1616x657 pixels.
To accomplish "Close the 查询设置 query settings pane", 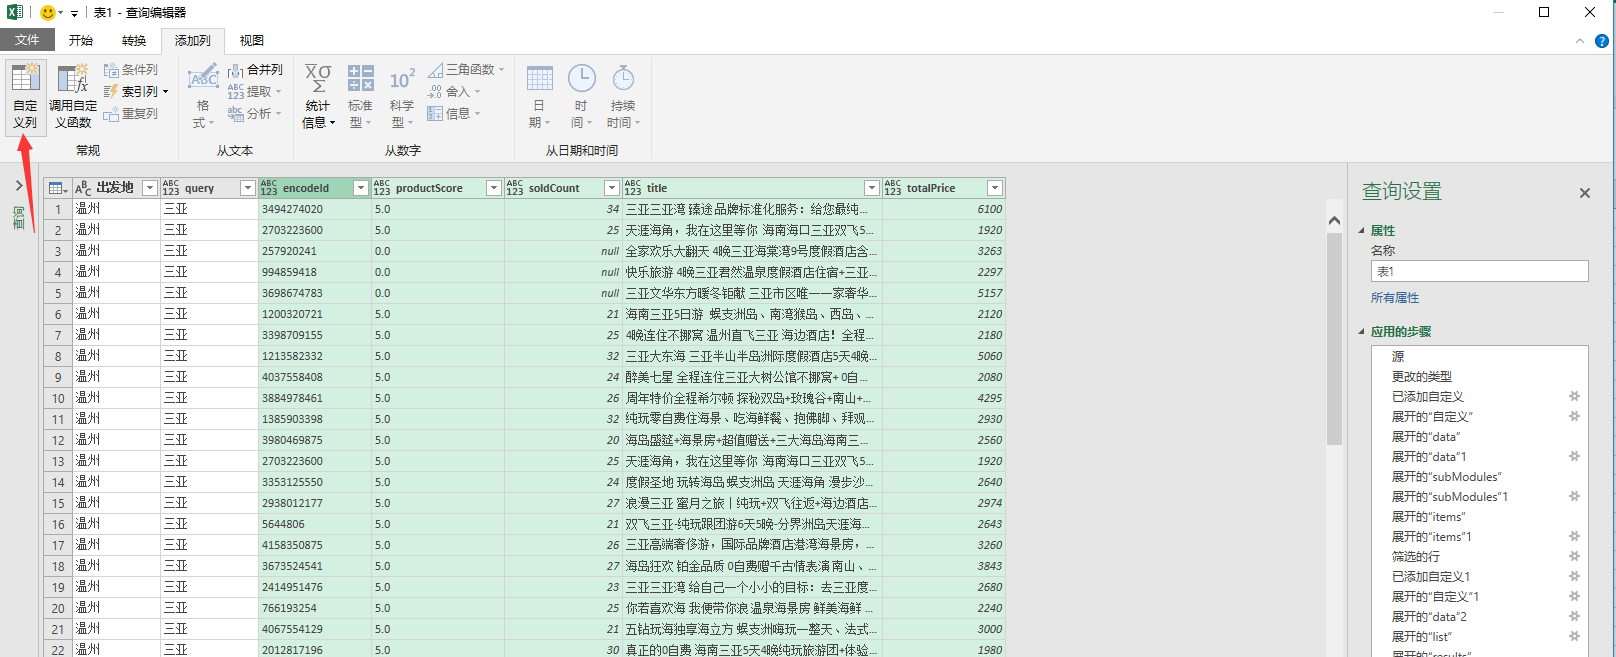I will [1584, 193].
